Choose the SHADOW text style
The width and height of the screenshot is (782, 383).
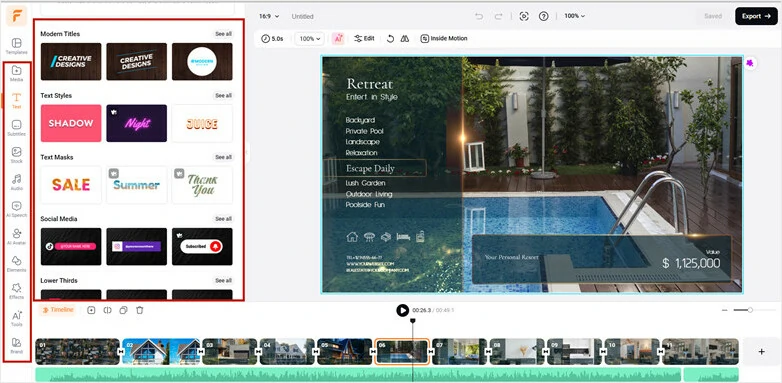(x=71, y=123)
